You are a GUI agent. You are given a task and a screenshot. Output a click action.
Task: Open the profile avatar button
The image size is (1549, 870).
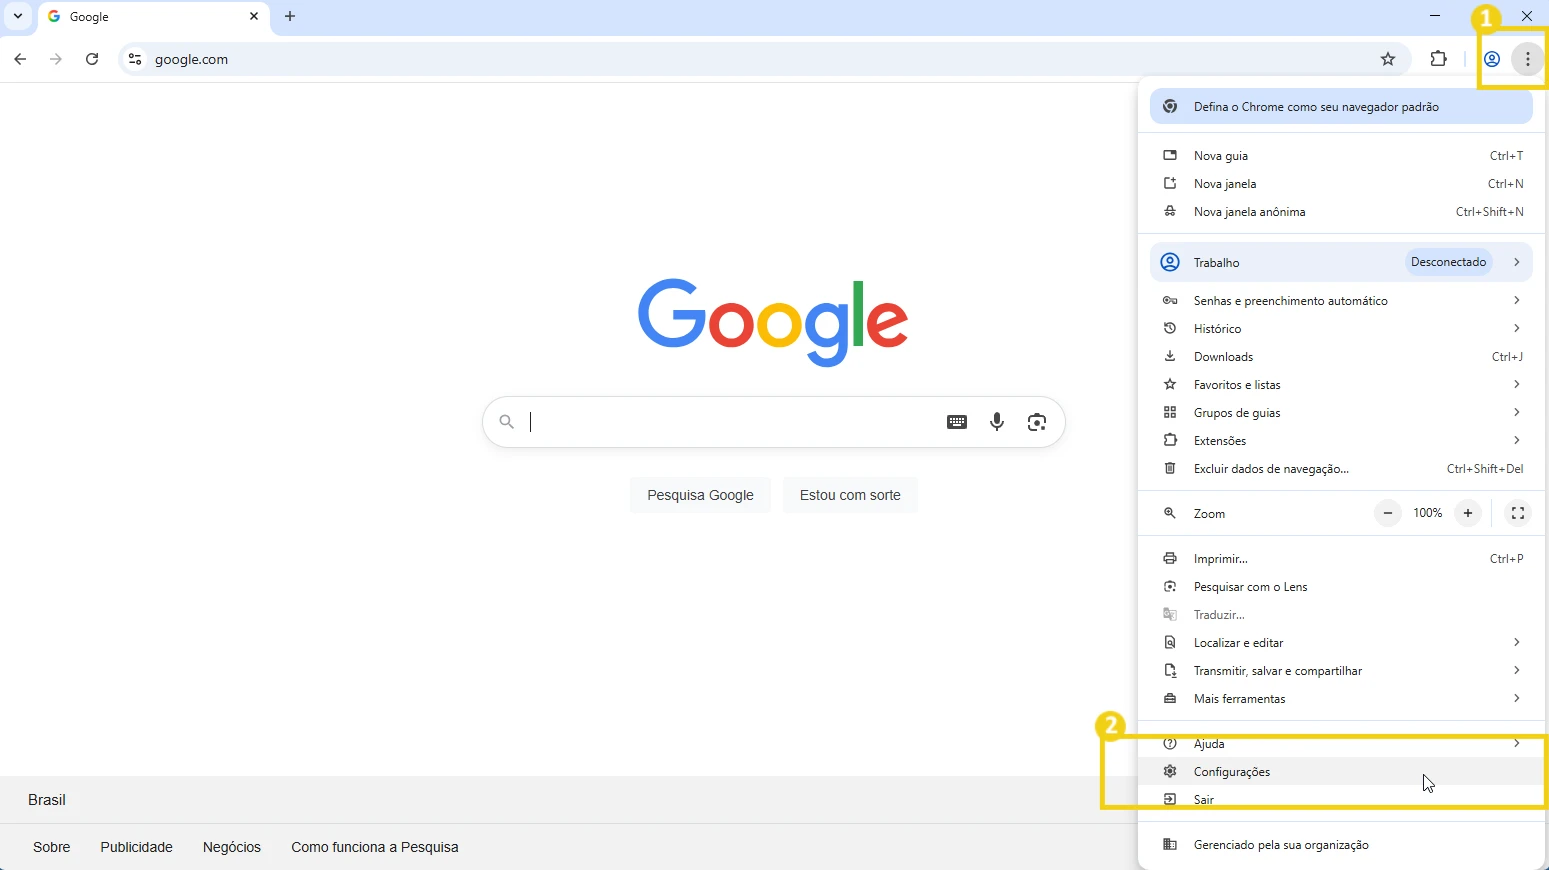pyautogui.click(x=1492, y=59)
